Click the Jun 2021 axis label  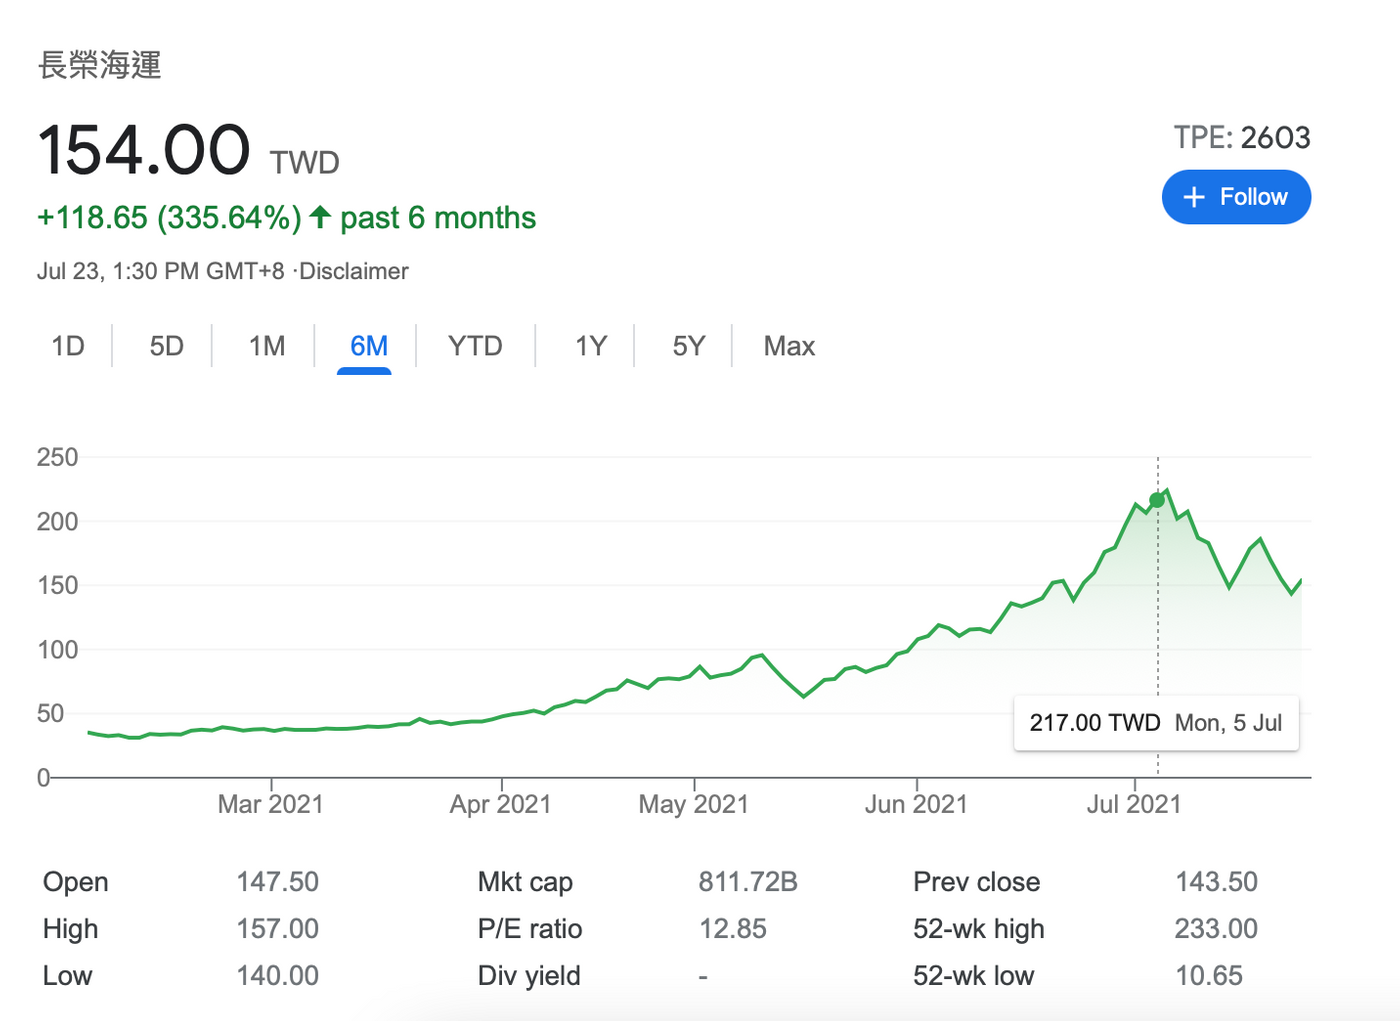[916, 804]
